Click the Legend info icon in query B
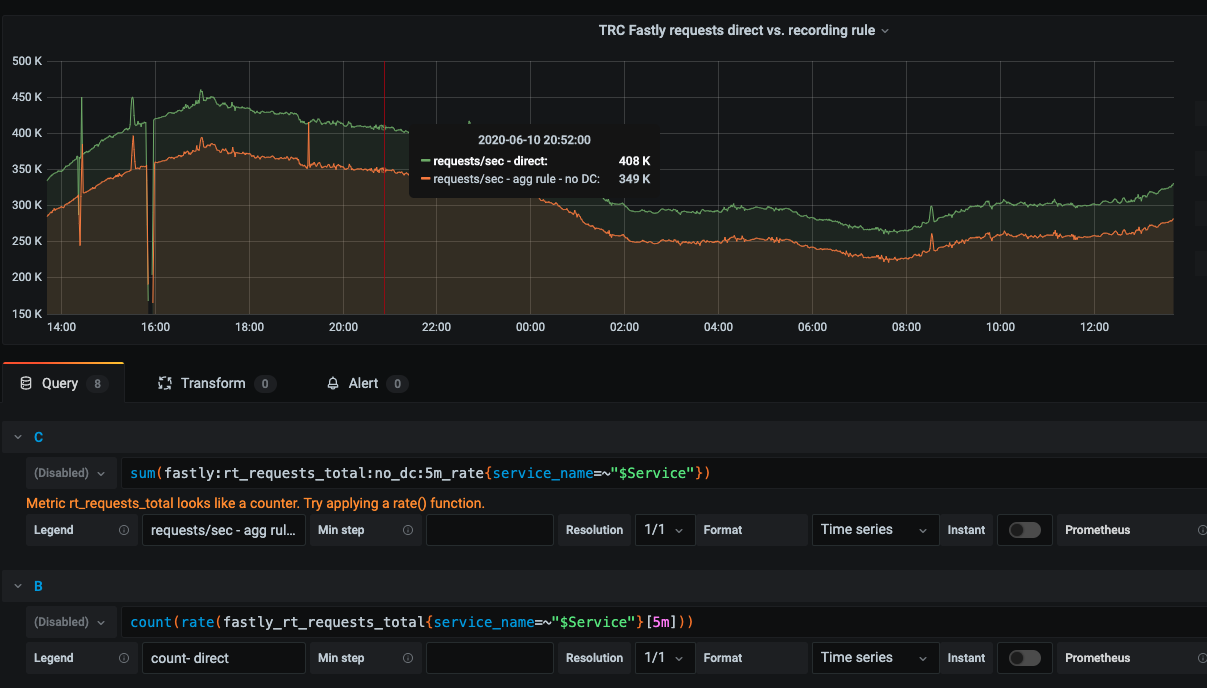The width and height of the screenshot is (1207, 688). pyautogui.click(x=124, y=658)
